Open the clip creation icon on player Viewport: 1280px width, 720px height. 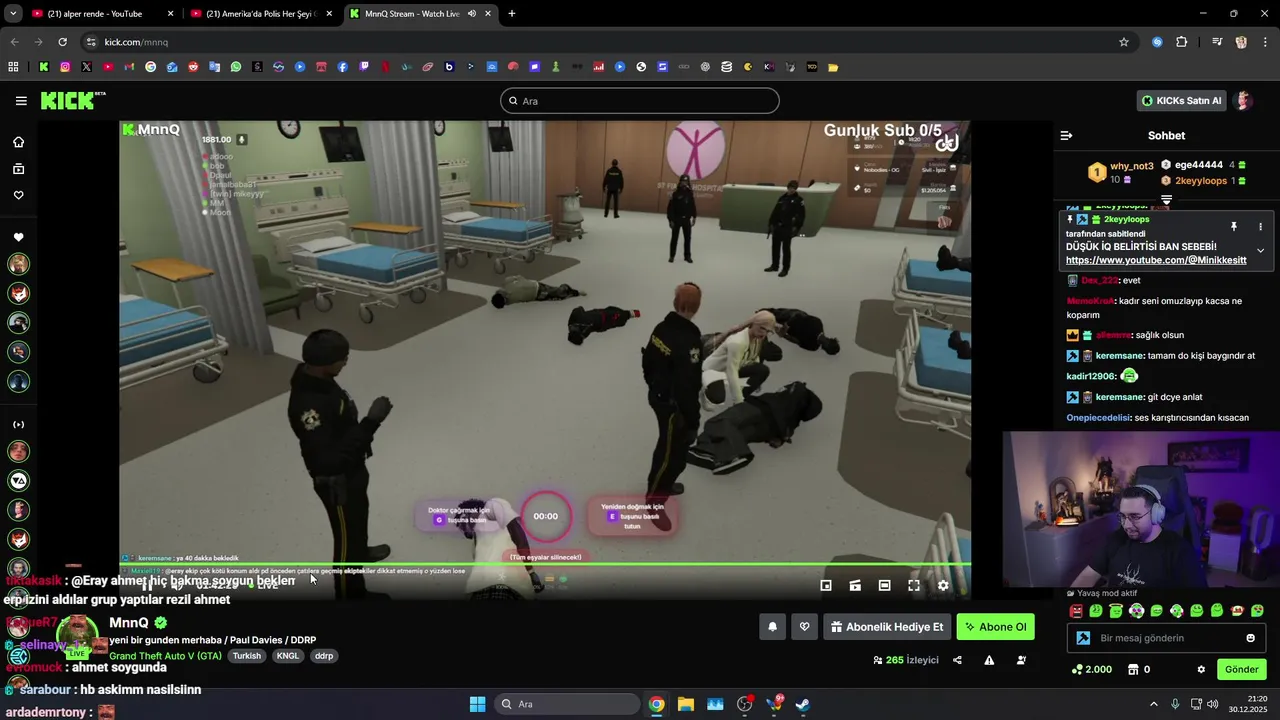tap(855, 585)
